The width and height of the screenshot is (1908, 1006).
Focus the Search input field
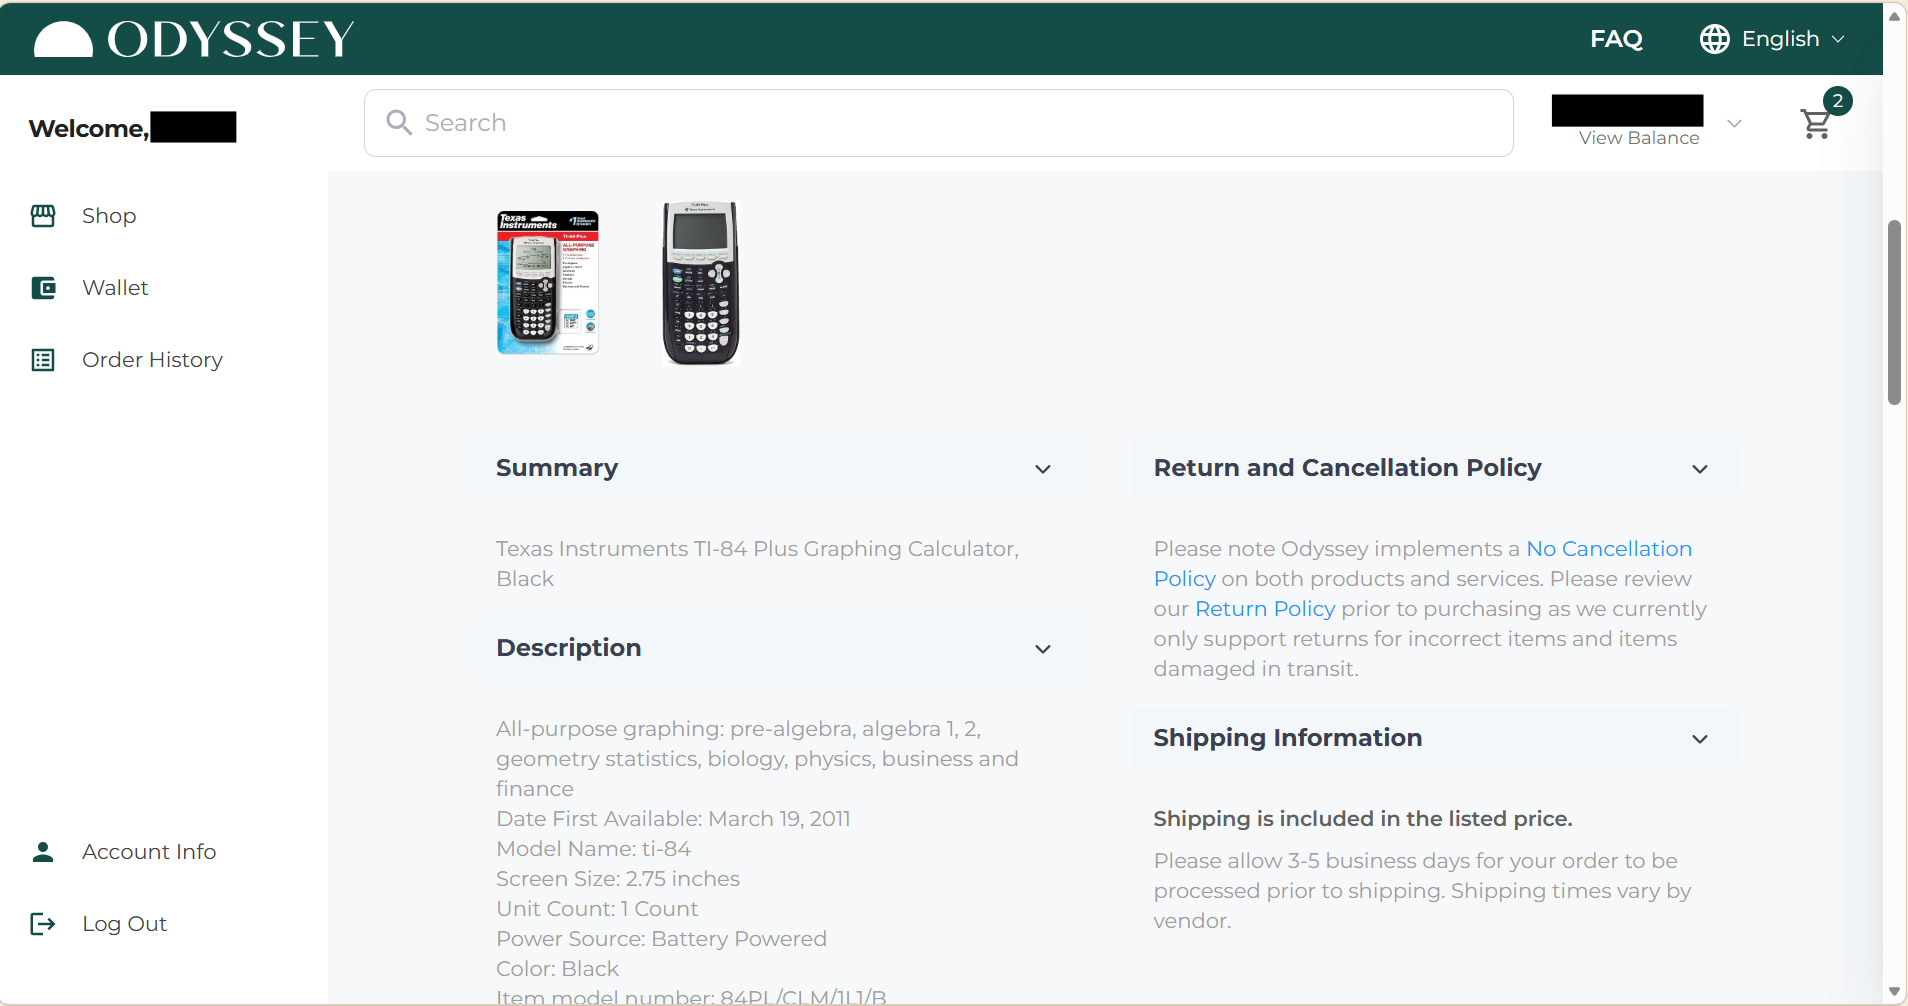click(938, 123)
